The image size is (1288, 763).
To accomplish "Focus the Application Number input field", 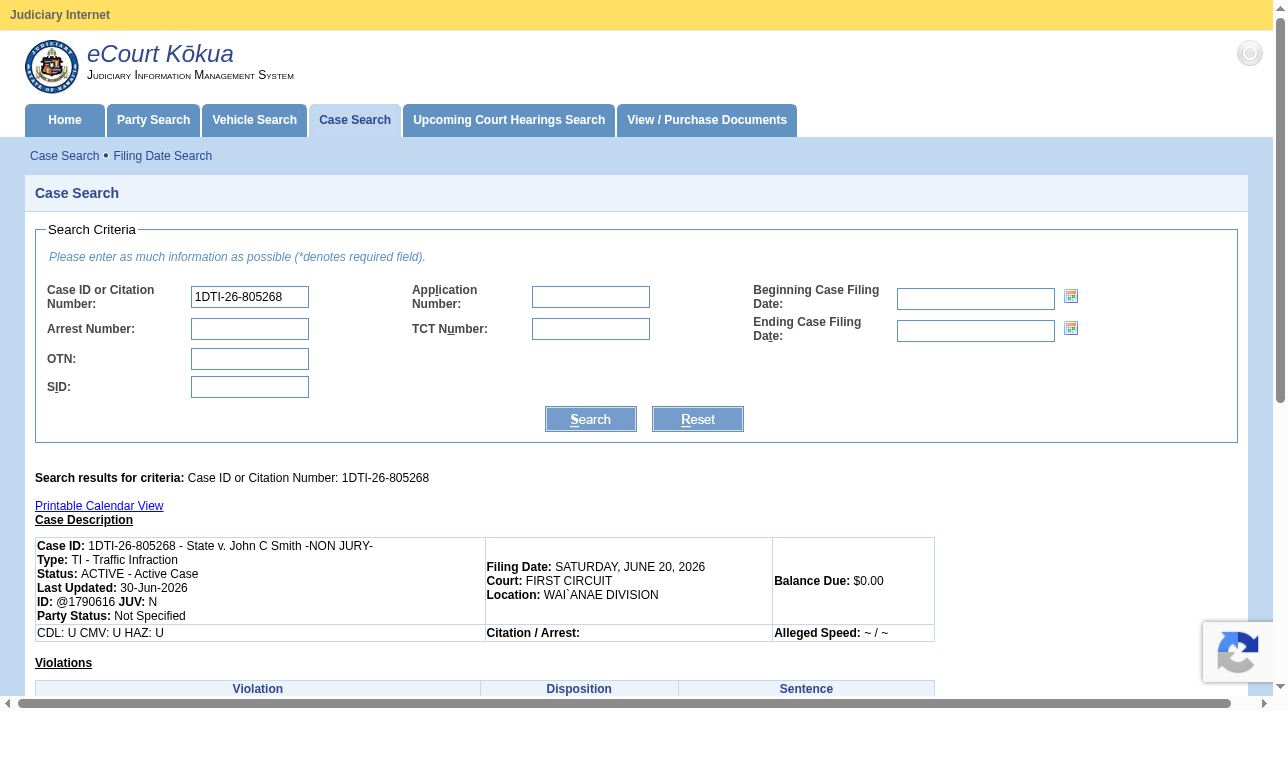I will click(591, 297).
